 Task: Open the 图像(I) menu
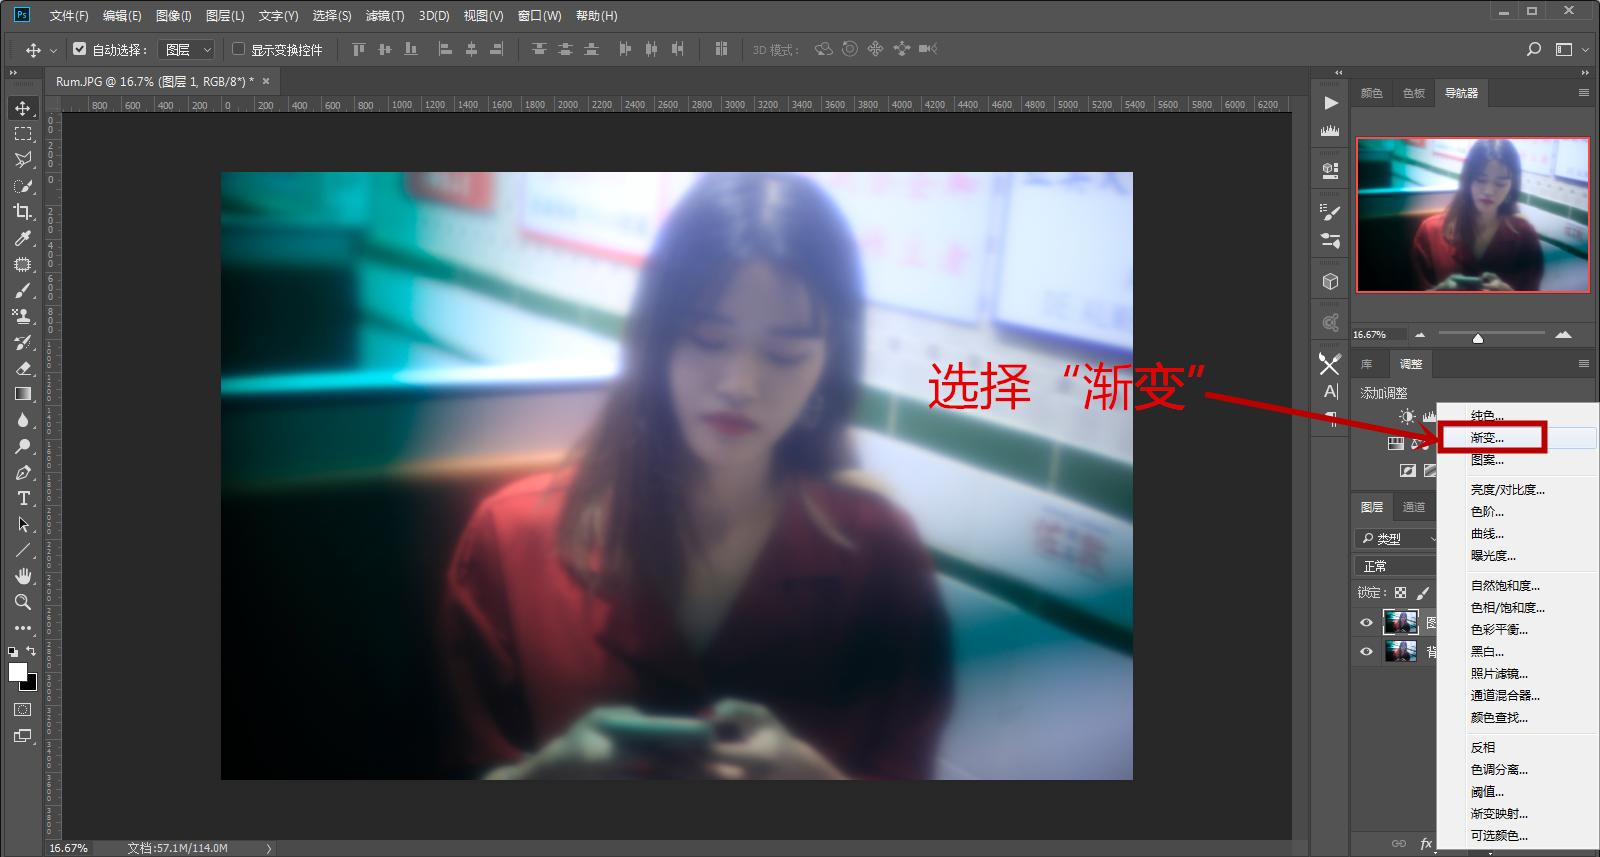pos(173,16)
